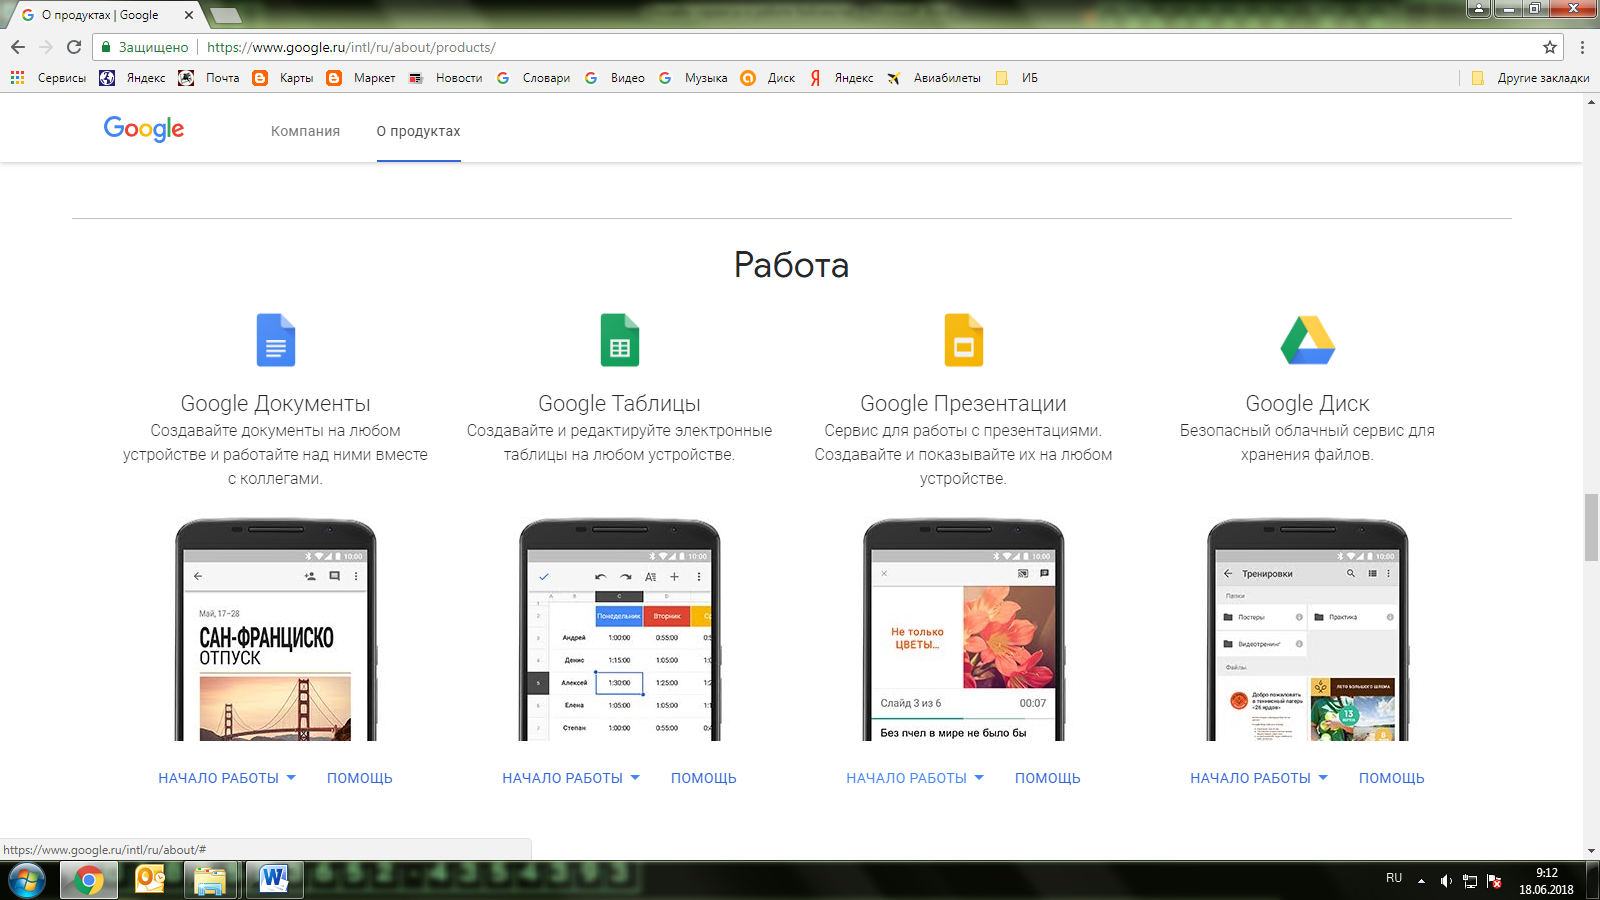This screenshot has width=1600, height=900.
Task: Open the Action Center flag icon
Action: [x=1494, y=881]
